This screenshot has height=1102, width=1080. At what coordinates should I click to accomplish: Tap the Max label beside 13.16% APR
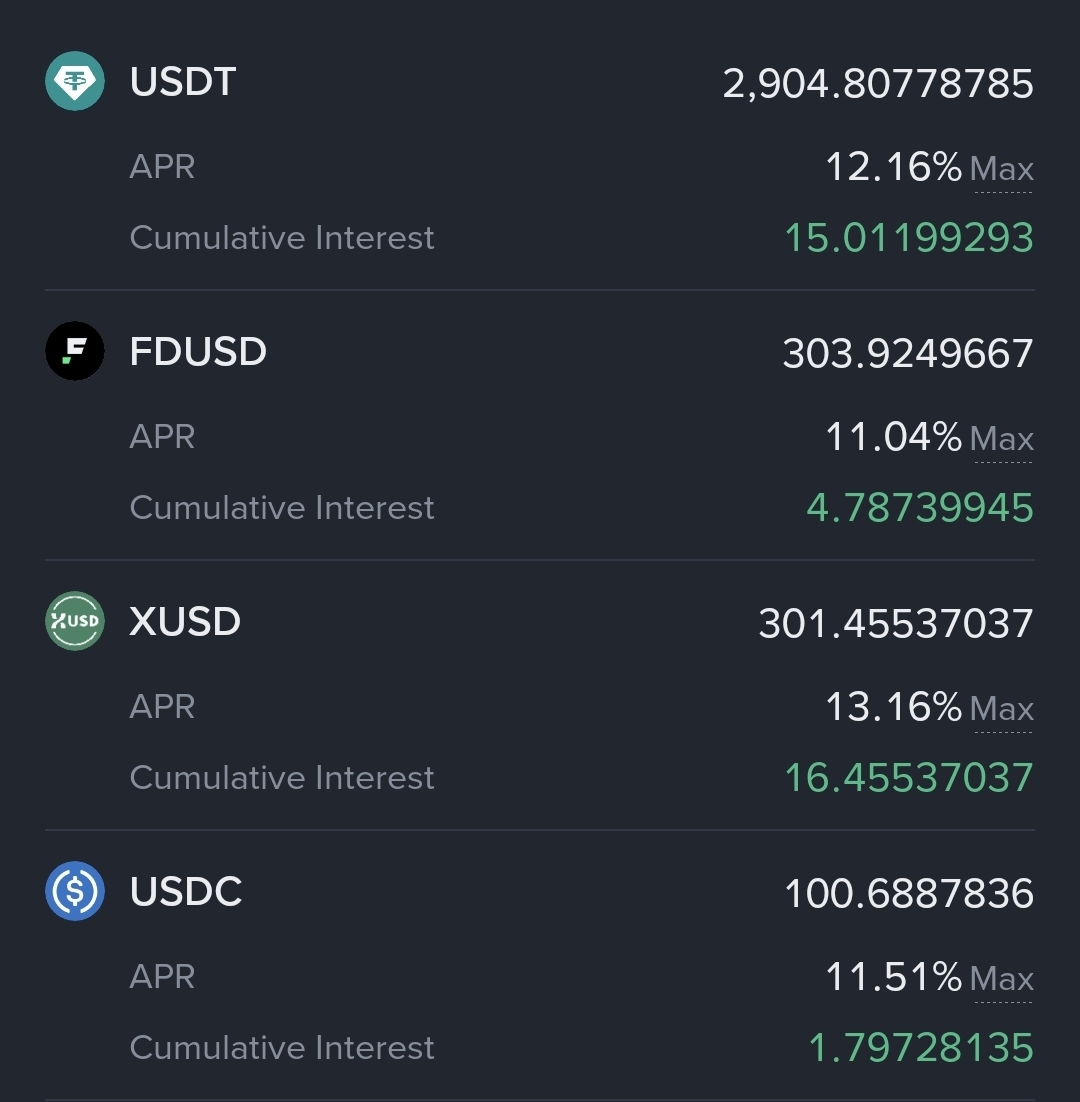1002,710
